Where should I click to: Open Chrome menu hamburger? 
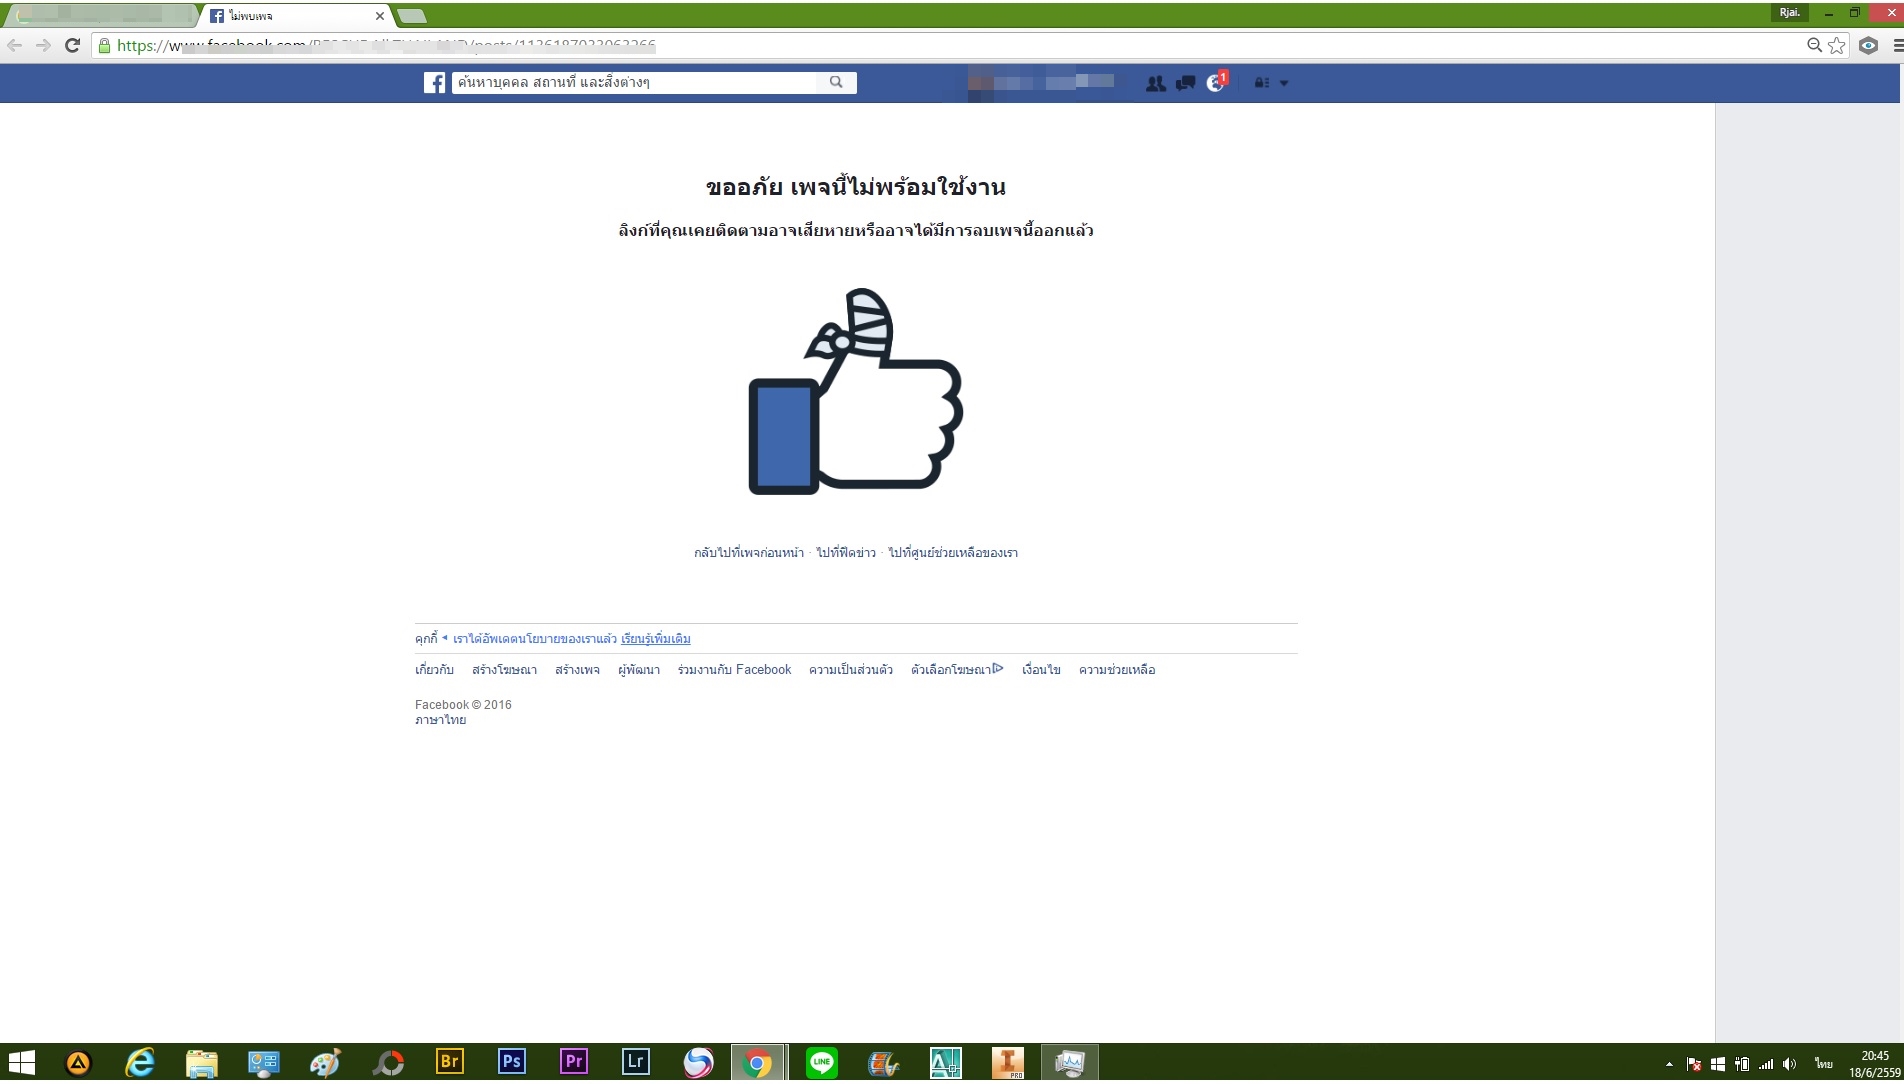(1897, 45)
